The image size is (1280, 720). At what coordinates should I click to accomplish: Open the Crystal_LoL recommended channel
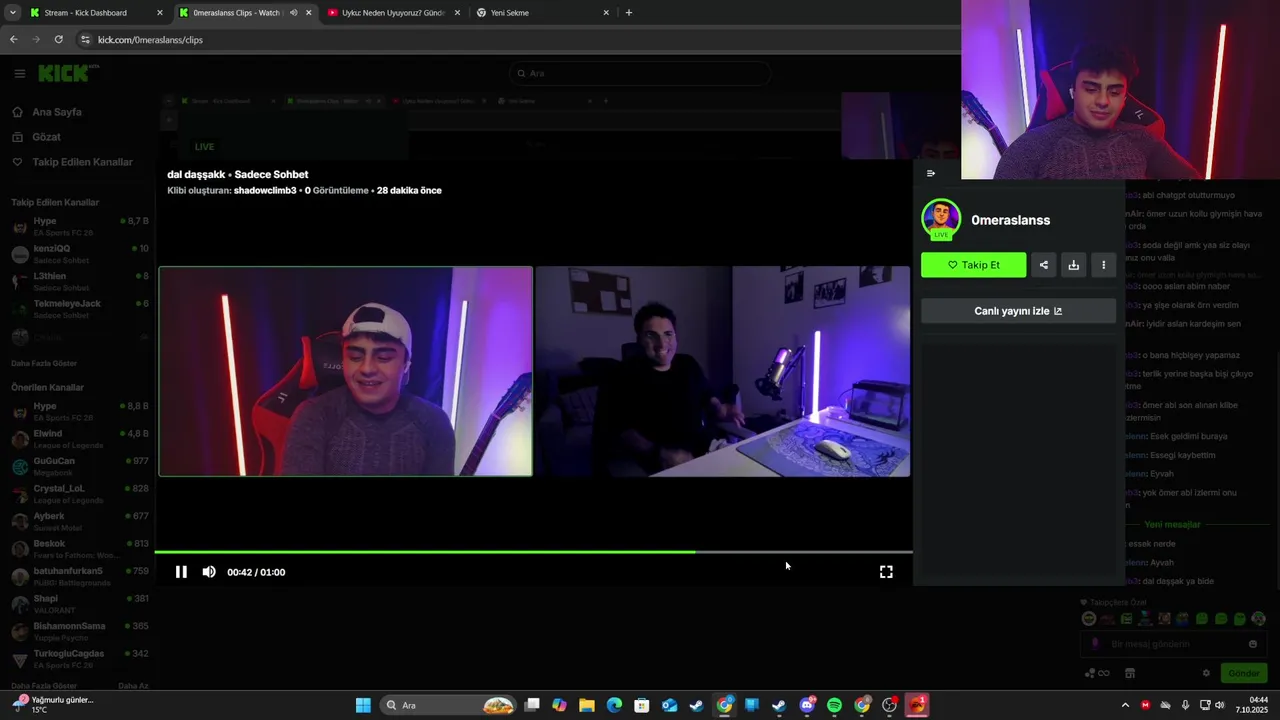80,494
